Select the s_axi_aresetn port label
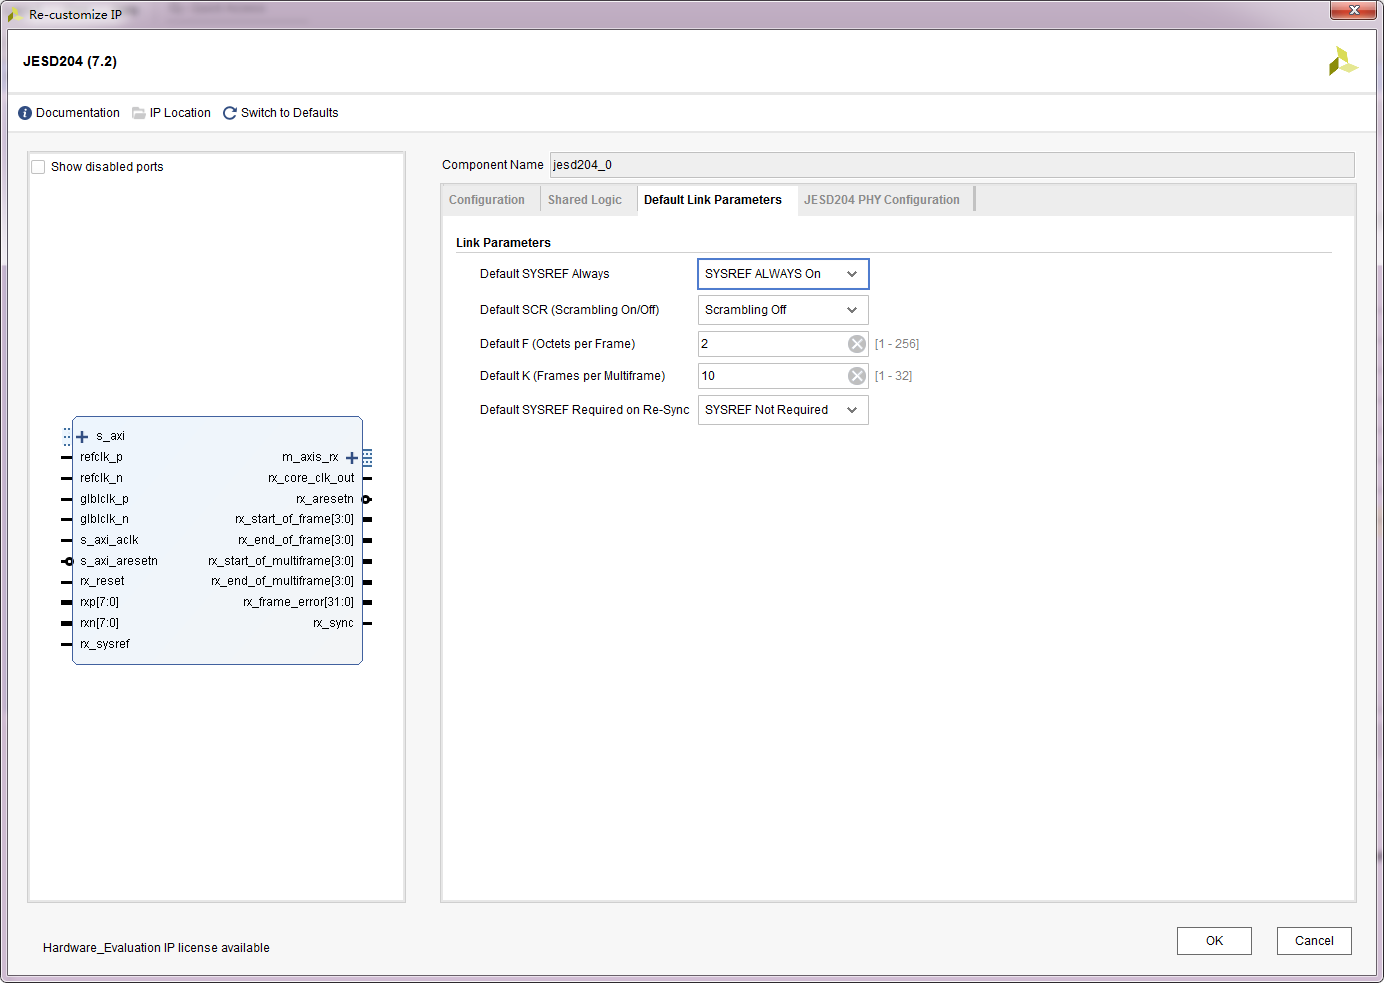This screenshot has height=983, width=1384. [119, 561]
